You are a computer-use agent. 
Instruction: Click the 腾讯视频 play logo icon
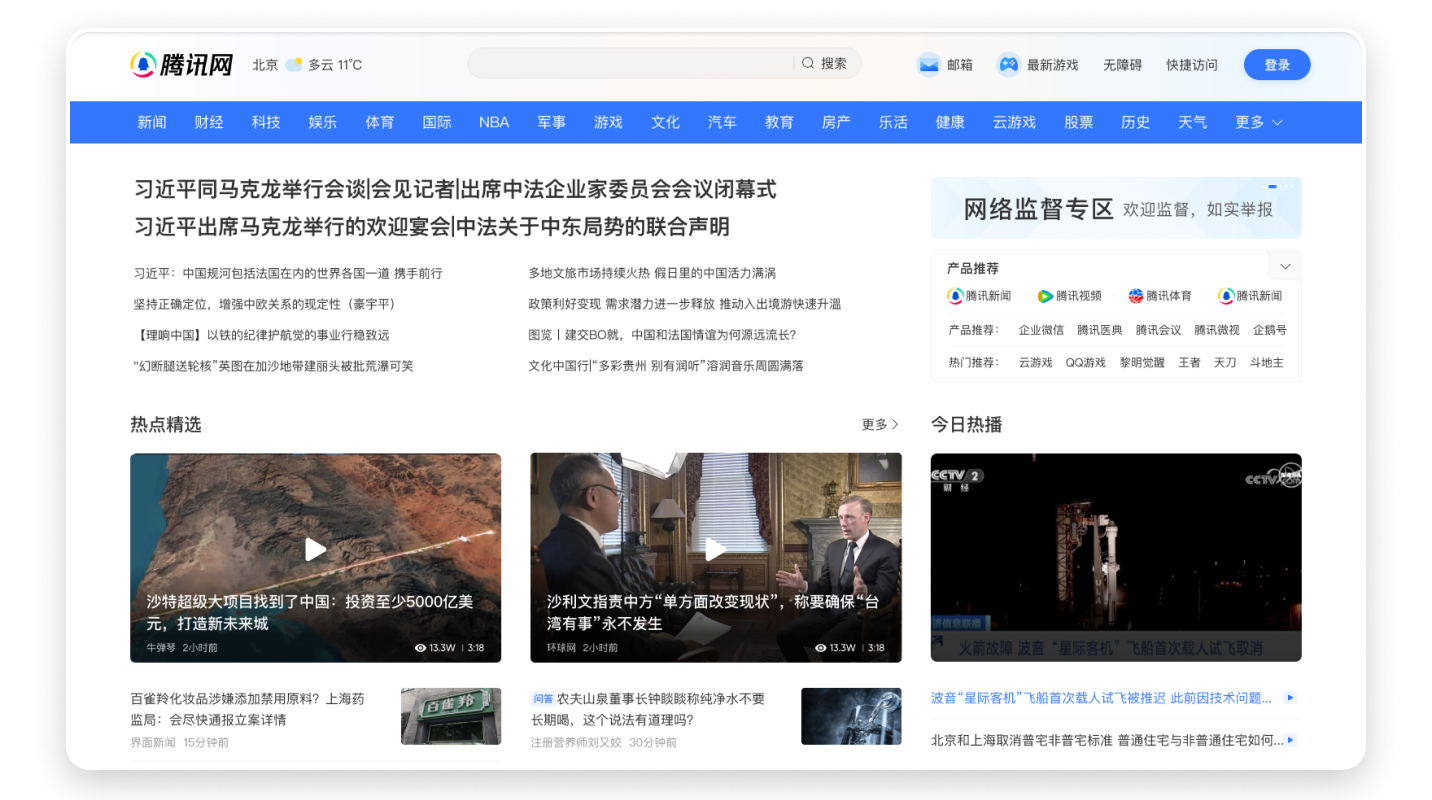pyautogui.click(x=1045, y=296)
